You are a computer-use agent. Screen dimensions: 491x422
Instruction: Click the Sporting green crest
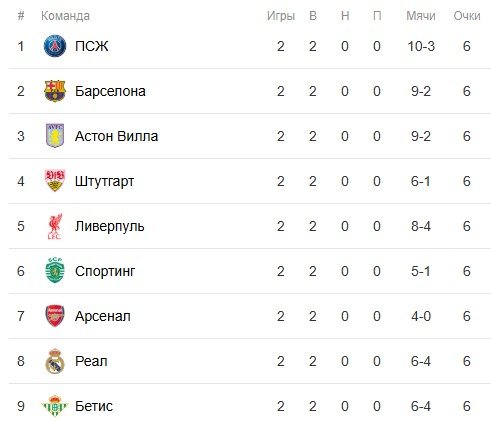point(55,271)
